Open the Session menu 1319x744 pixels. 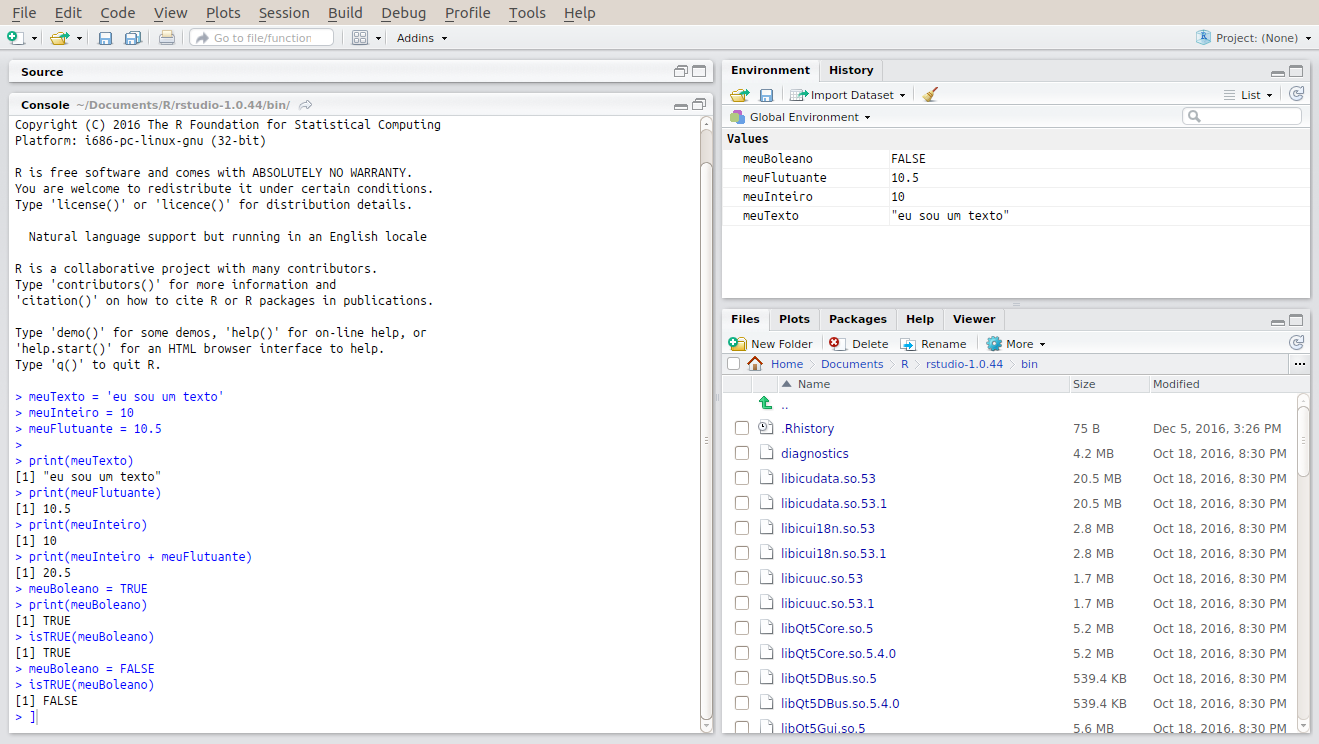(284, 13)
